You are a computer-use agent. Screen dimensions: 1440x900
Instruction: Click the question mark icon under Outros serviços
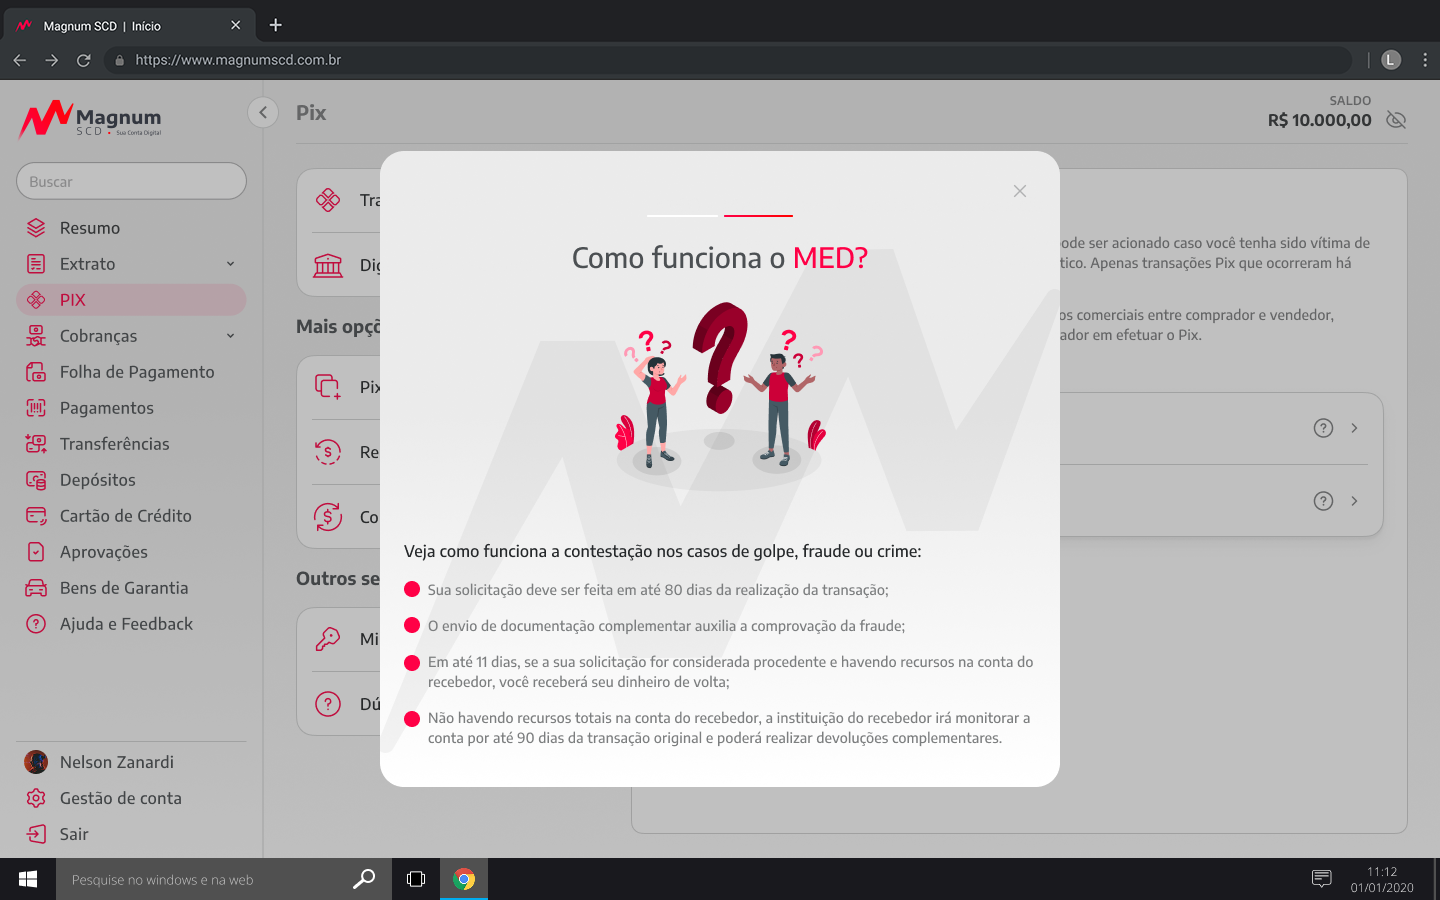tap(328, 704)
